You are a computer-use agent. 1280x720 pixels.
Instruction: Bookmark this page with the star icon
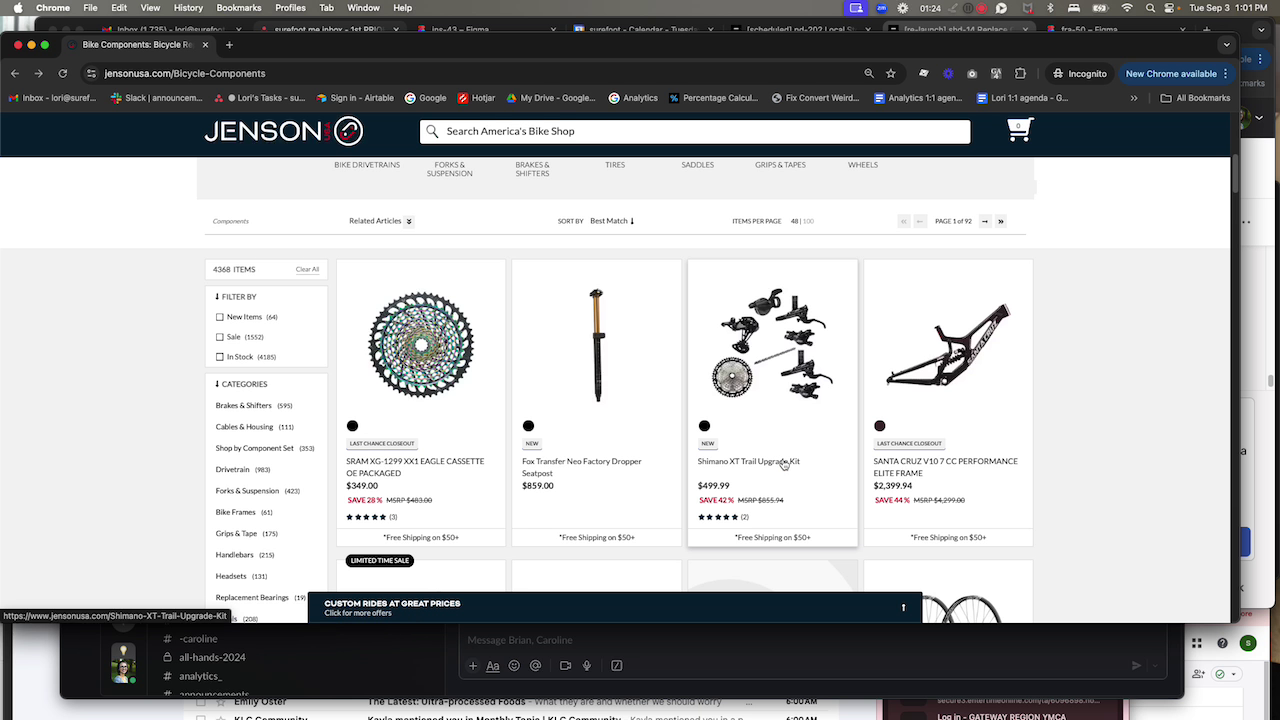[x=891, y=73]
